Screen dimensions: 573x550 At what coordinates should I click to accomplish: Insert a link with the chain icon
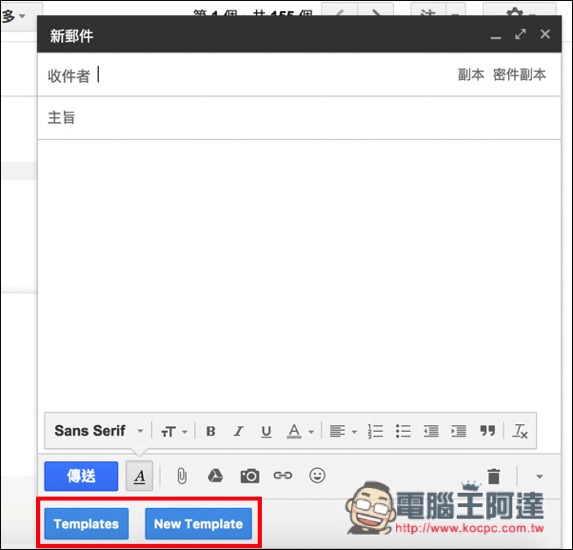(283, 475)
